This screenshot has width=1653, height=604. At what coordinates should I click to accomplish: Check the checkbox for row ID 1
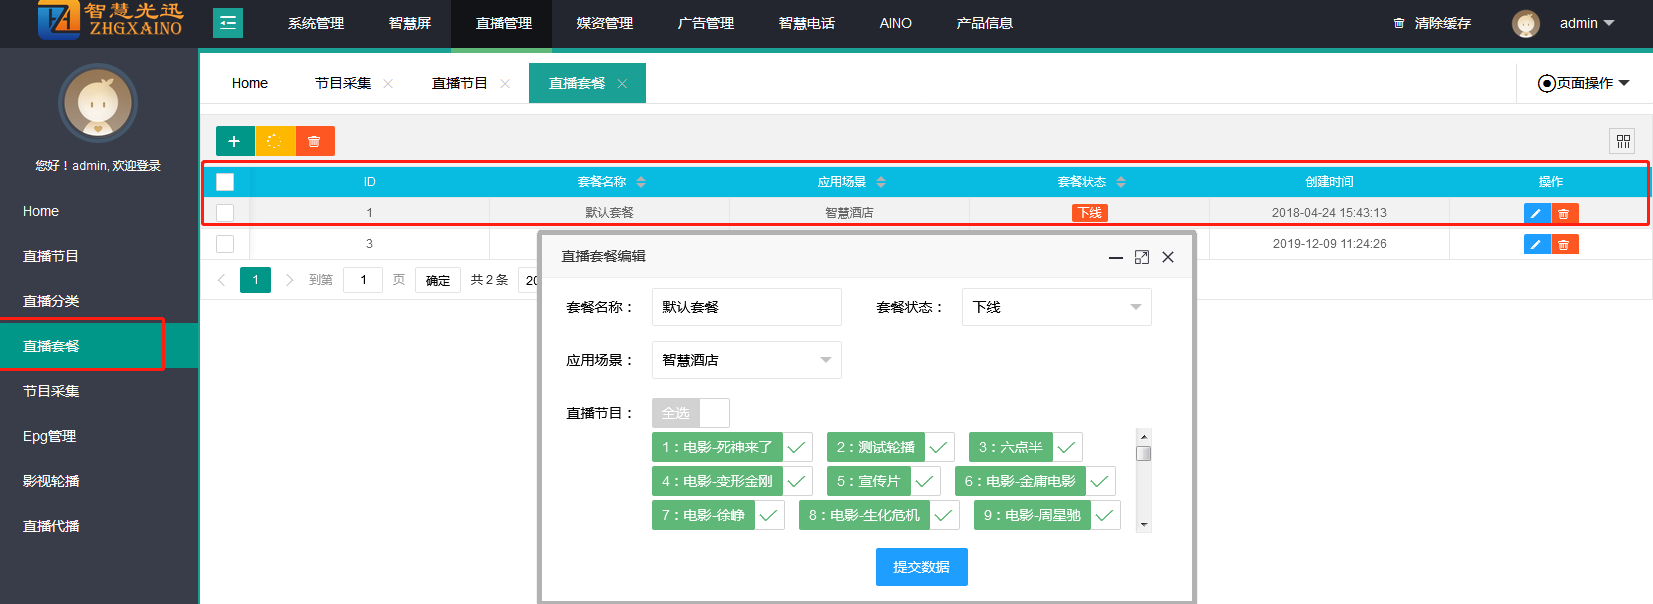click(225, 213)
